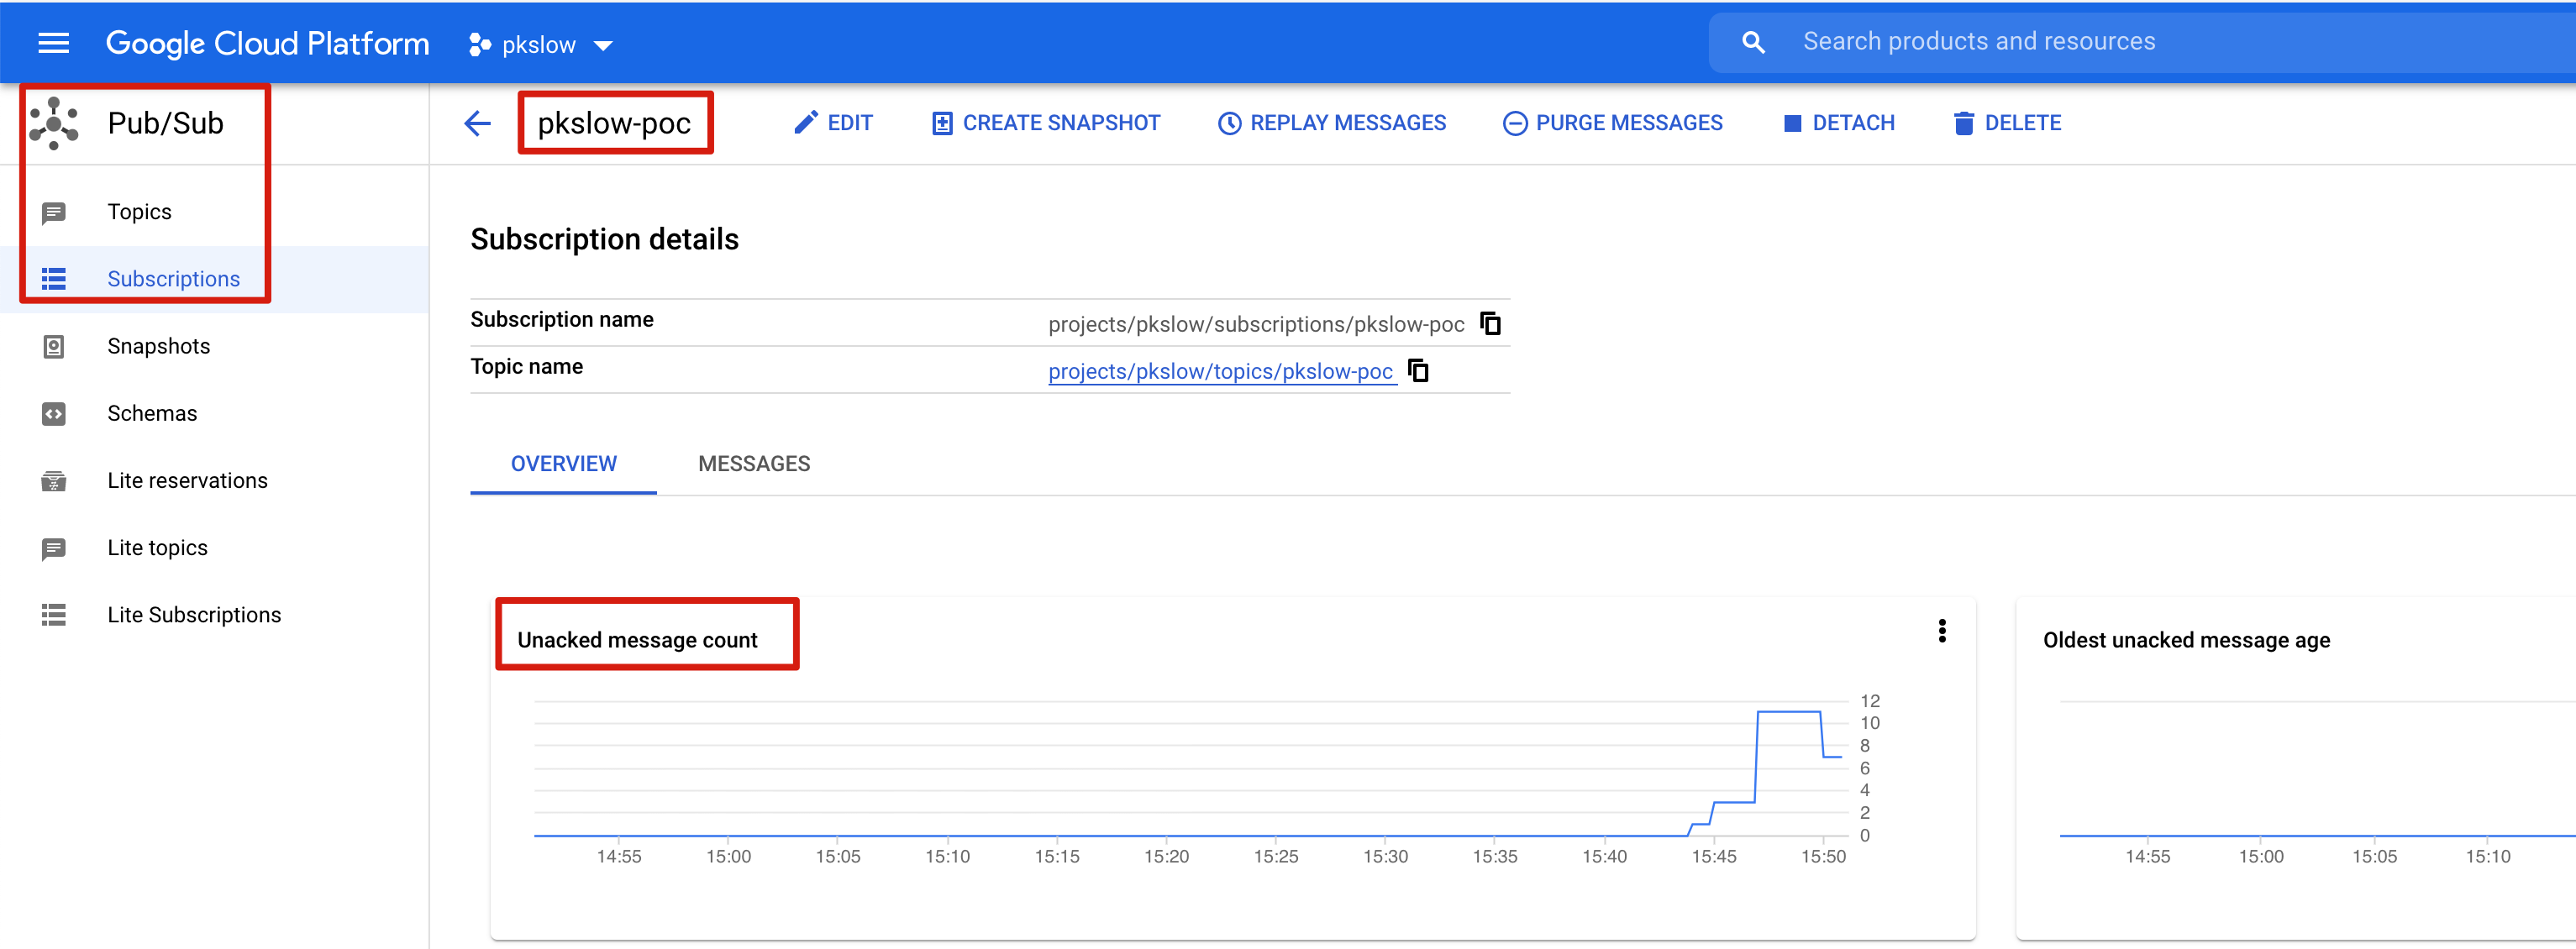Open the pkslow project selector dropdown

[x=541, y=45]
